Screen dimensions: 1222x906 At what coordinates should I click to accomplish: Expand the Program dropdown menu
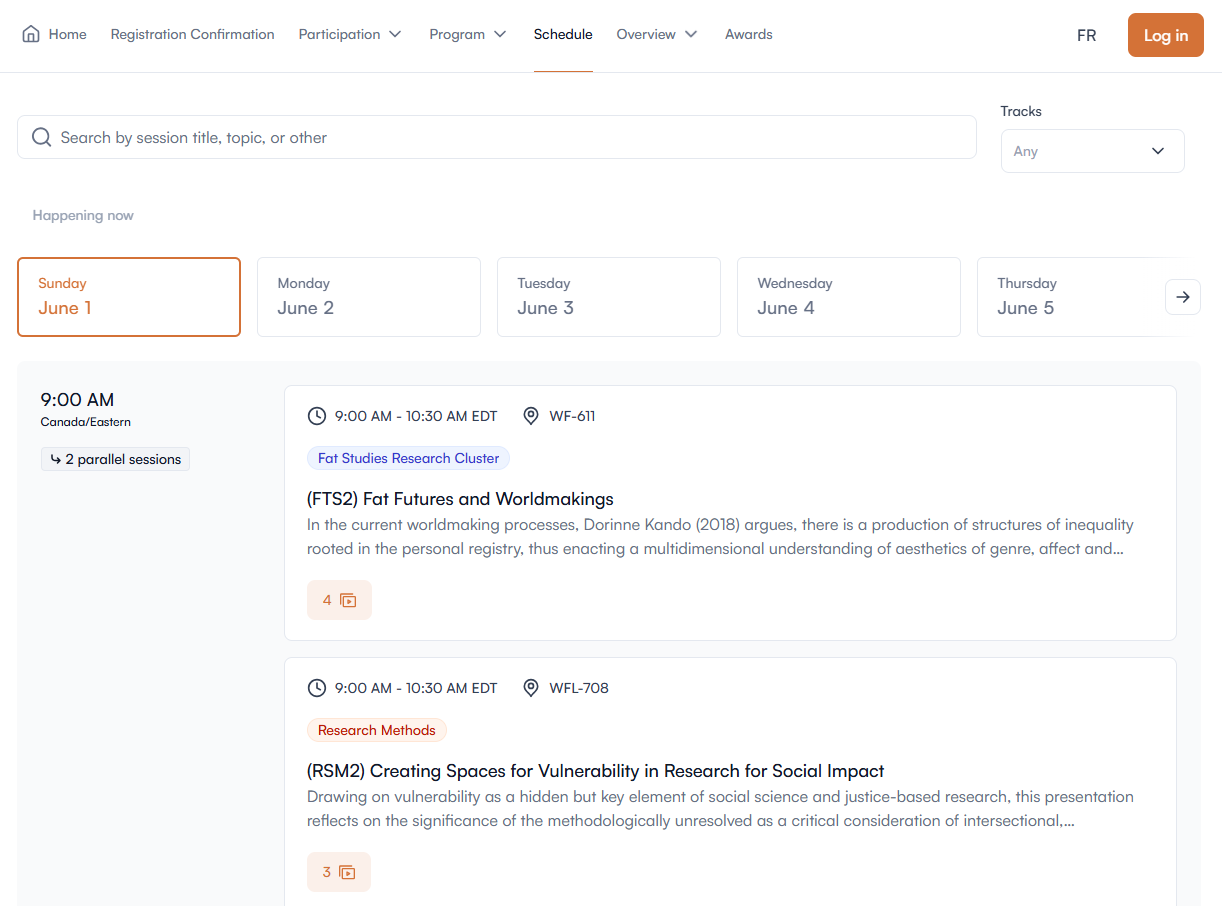pyautogui.click(x=468, y=34)
